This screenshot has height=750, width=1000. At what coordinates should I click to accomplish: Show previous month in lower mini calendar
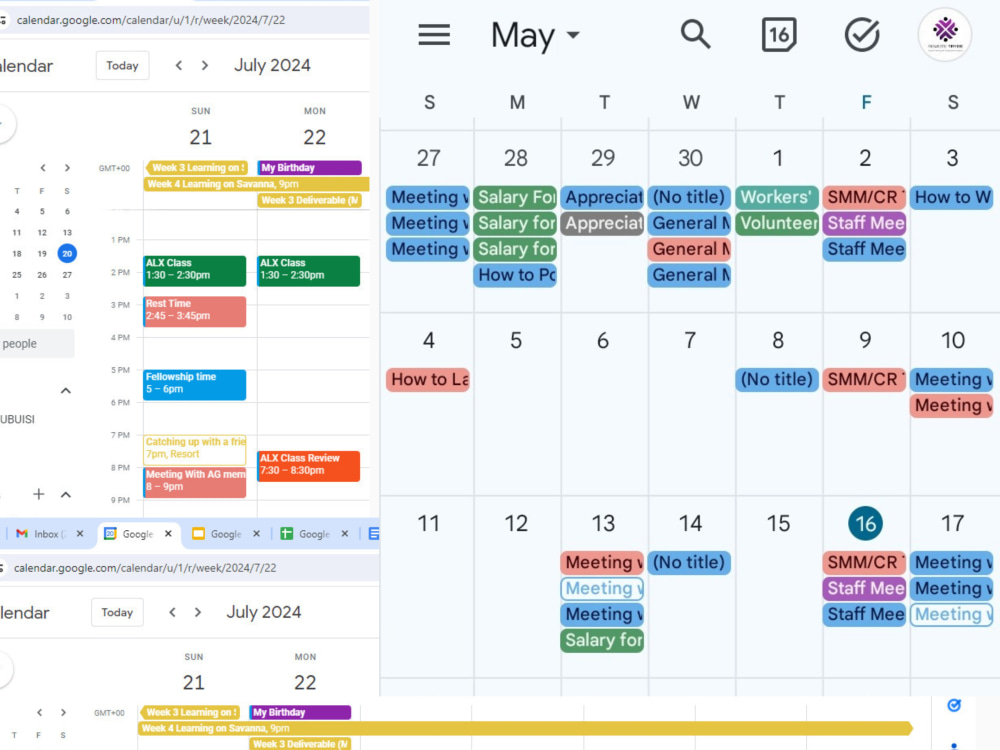[40, 712]
